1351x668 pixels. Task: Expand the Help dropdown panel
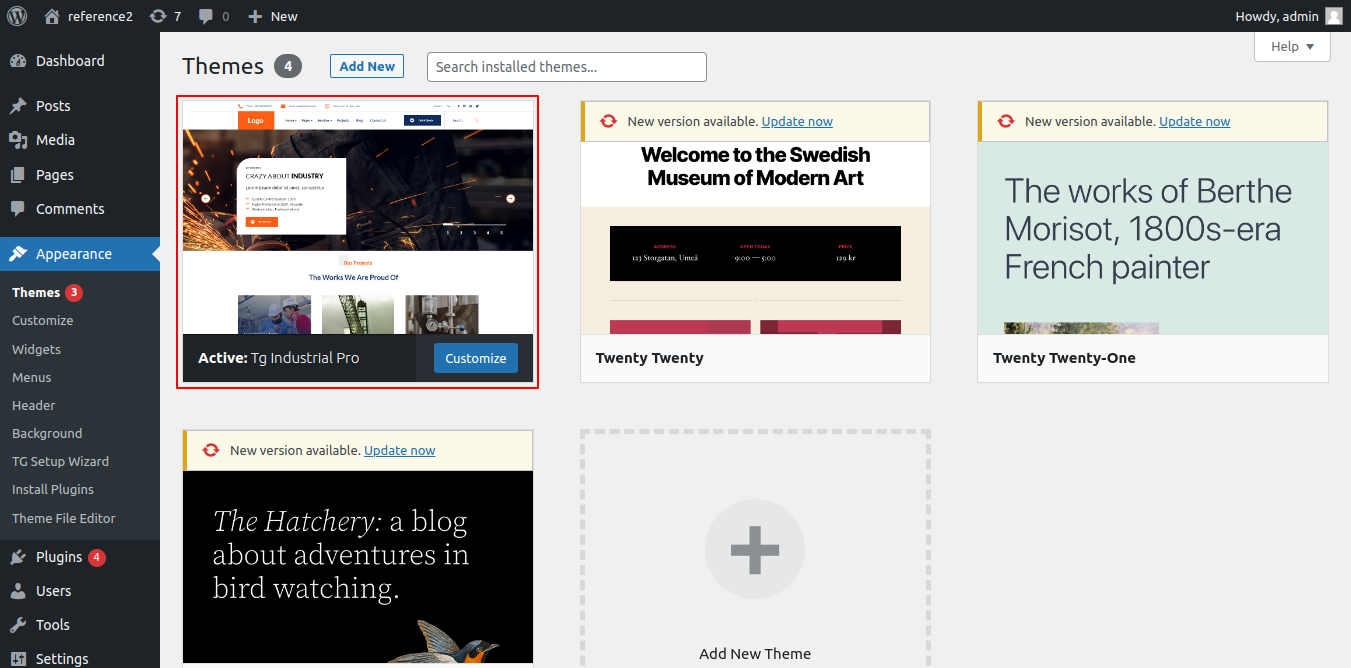point(1292,47)
